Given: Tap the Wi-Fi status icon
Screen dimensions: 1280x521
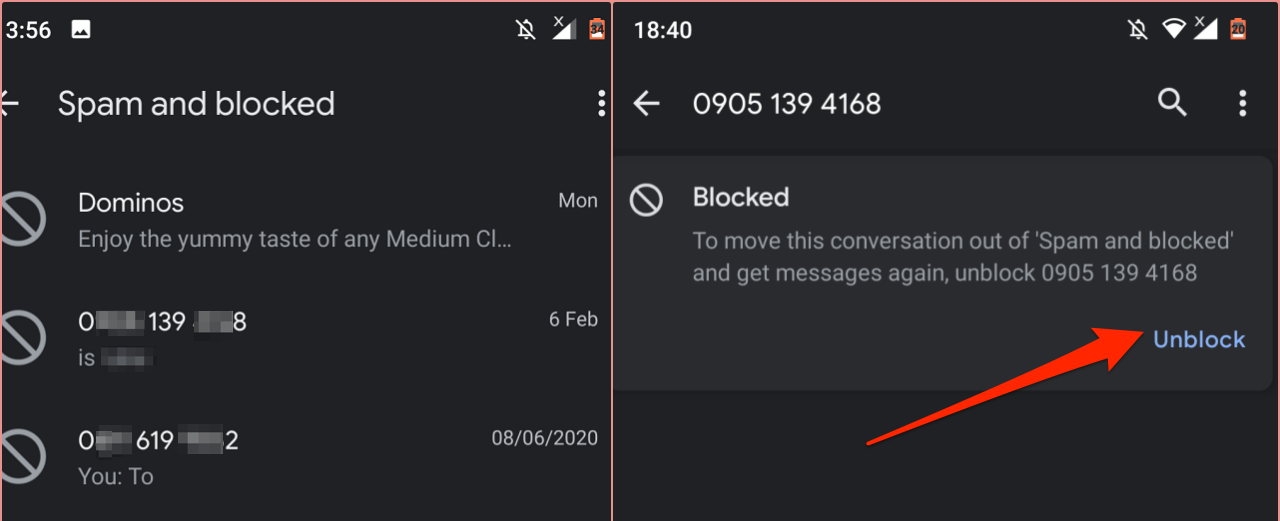Looking at the screenshot, I should click(1173, 29).
